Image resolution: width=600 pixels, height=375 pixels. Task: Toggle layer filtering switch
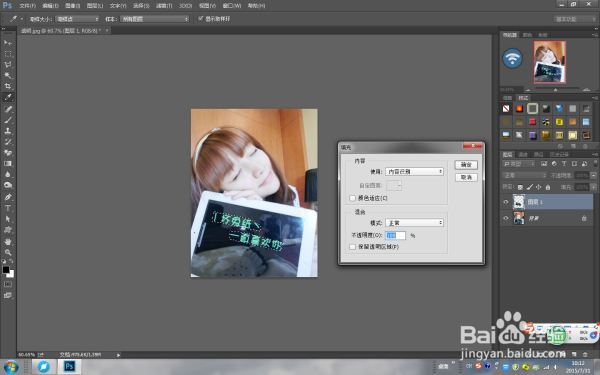(595, 163)
